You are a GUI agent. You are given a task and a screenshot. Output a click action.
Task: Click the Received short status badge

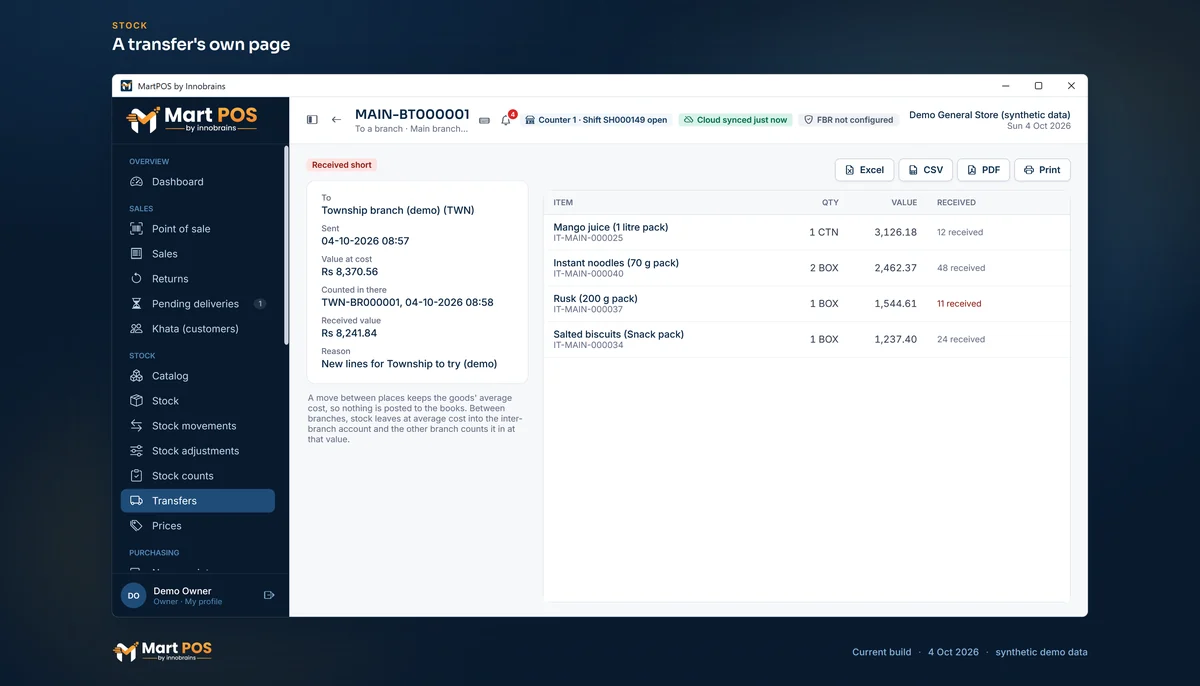coord(342,165)
